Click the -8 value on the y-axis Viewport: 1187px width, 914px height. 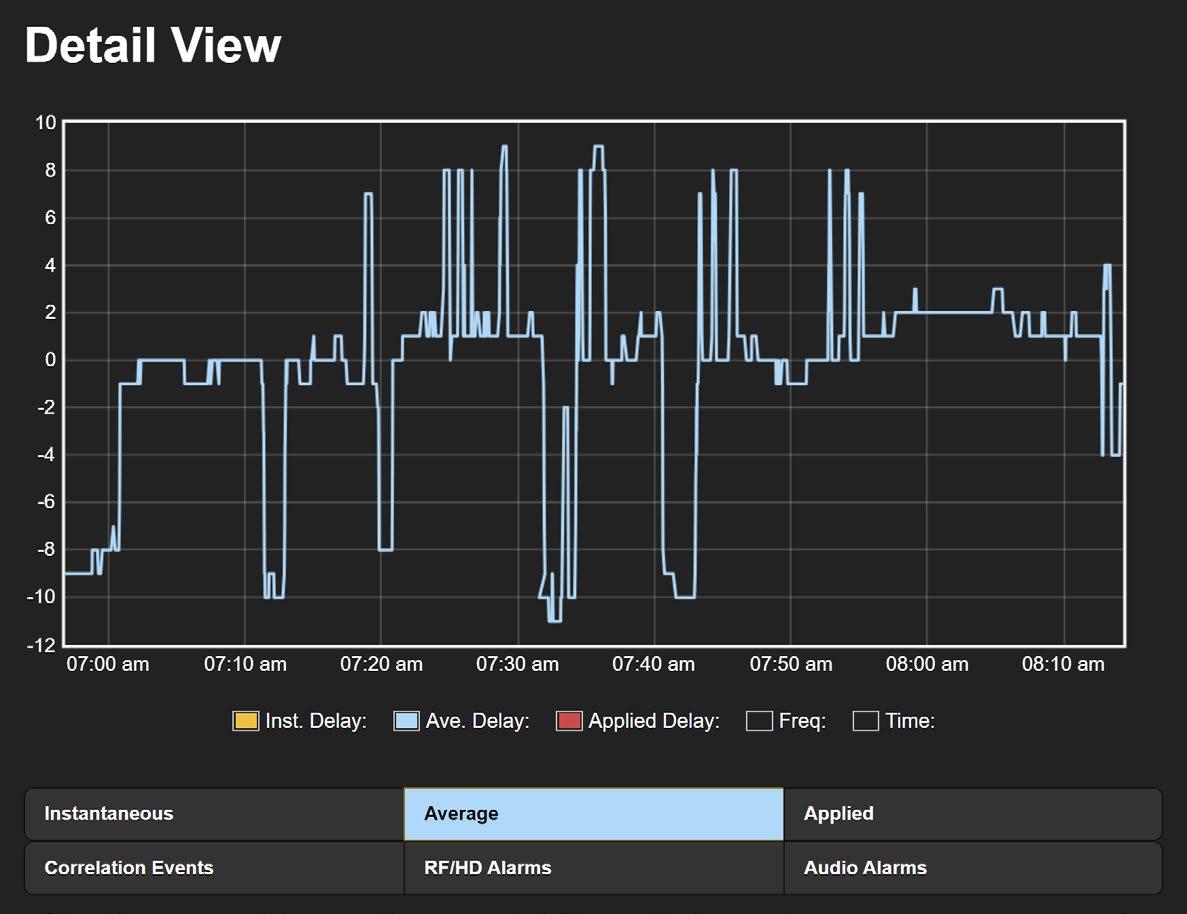pyautogui.click(x=46, y=550)
